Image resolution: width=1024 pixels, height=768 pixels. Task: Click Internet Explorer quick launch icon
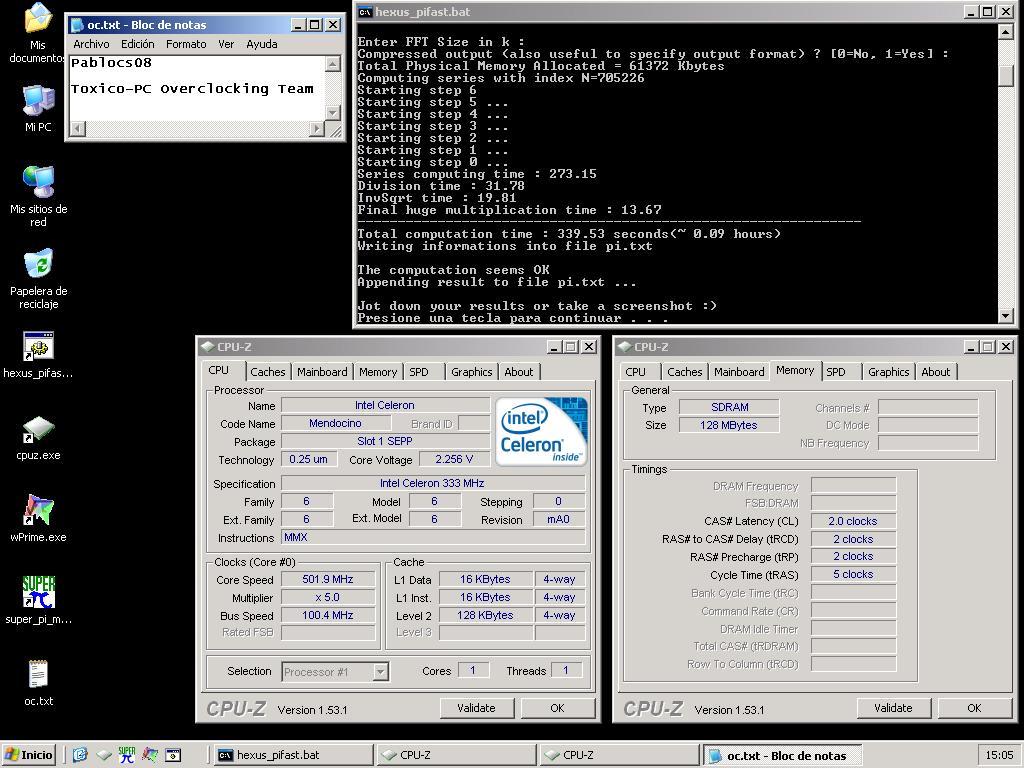(x=80, y=755)
